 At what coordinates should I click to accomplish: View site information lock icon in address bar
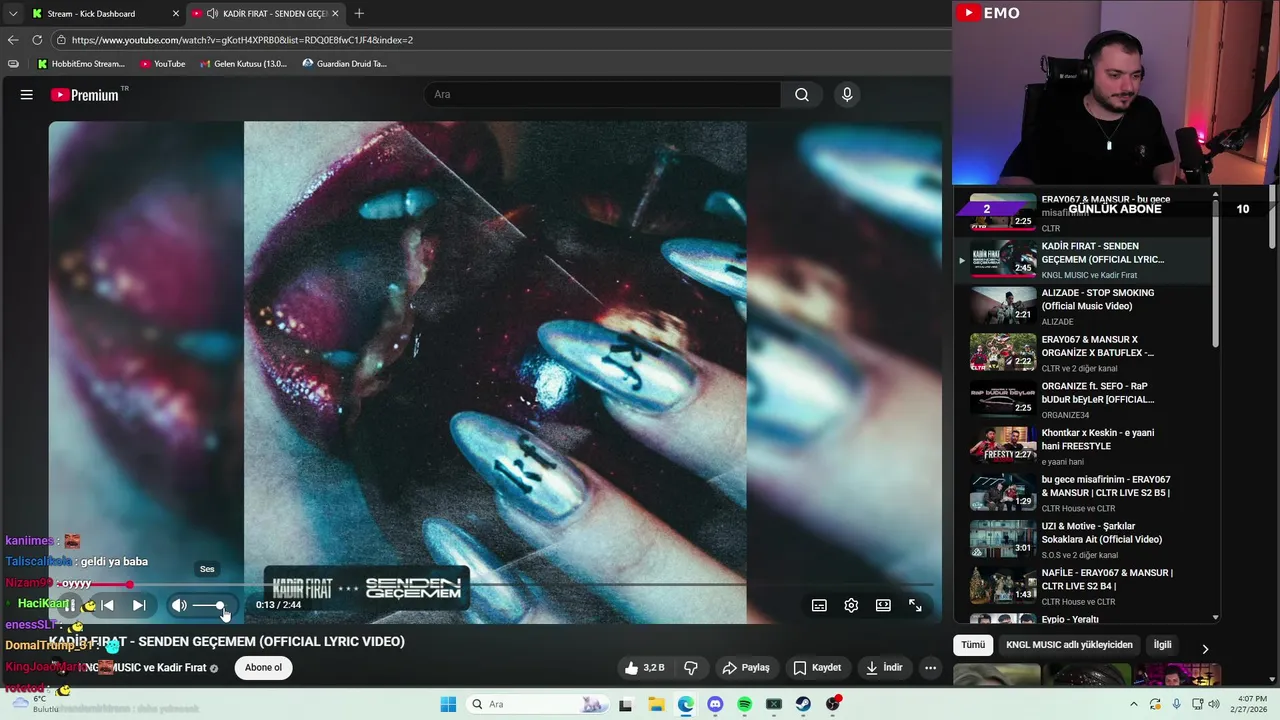pyautogui.click(x=61, y=40)
